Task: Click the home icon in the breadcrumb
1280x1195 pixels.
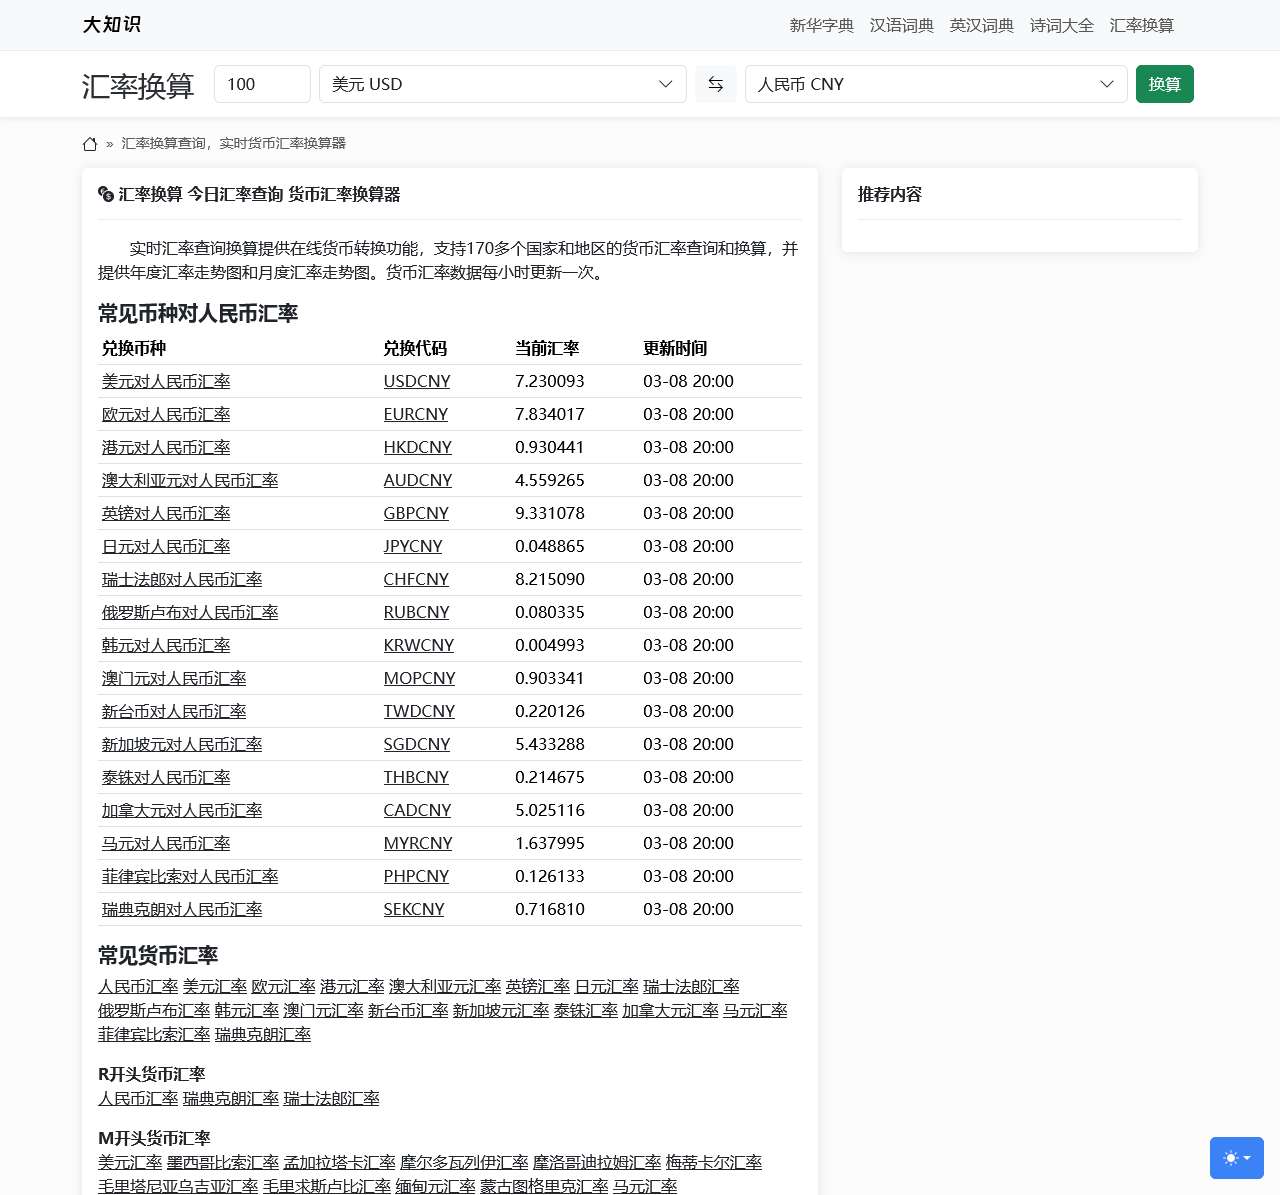Action: 90,144
